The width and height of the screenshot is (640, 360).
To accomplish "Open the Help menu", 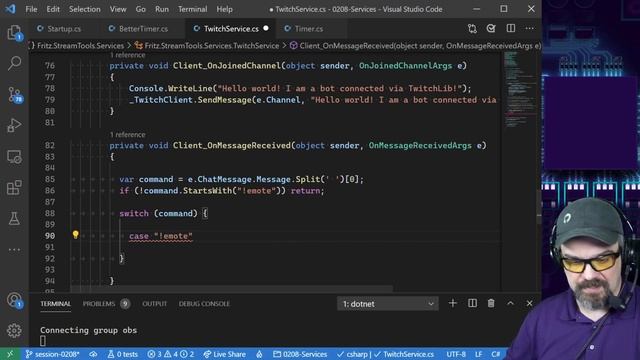I will click(x=224, y=9).
